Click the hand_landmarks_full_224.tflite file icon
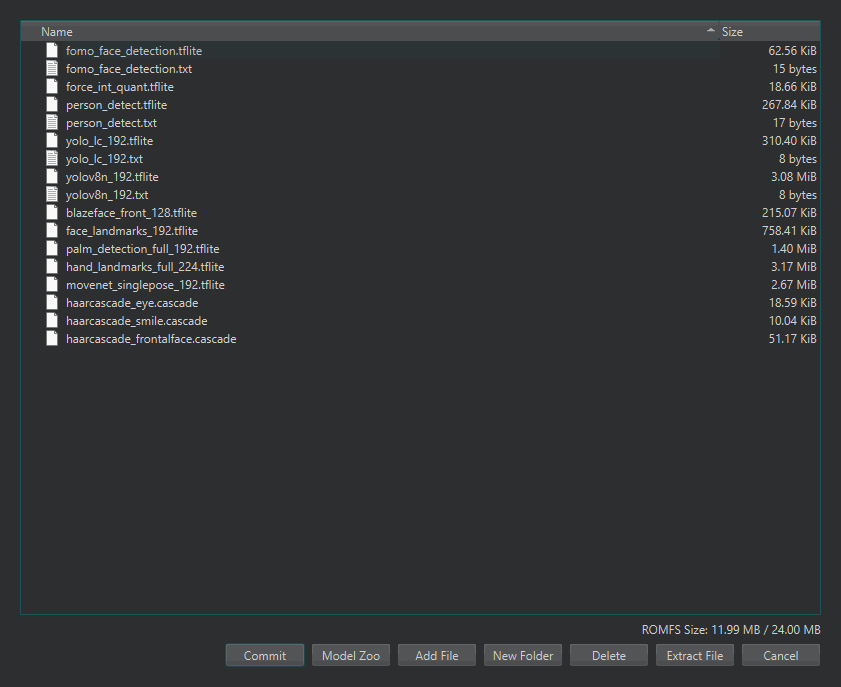 point(52,267)
